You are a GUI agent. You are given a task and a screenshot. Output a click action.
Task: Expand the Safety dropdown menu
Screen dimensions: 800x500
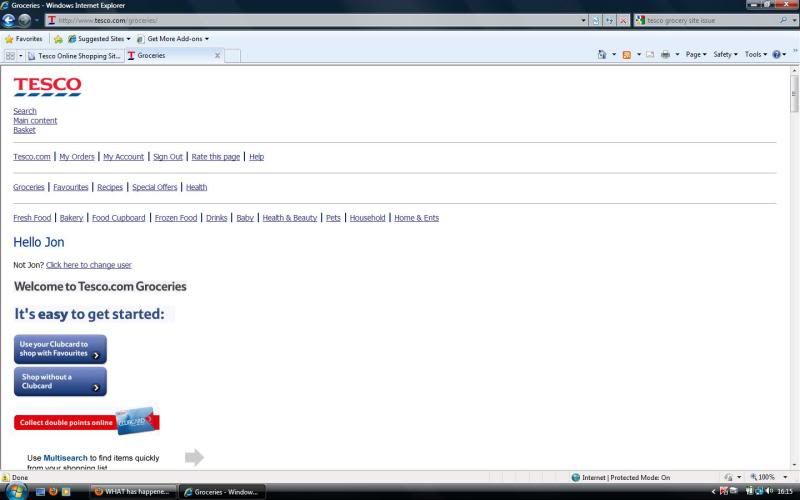(725, 55)
